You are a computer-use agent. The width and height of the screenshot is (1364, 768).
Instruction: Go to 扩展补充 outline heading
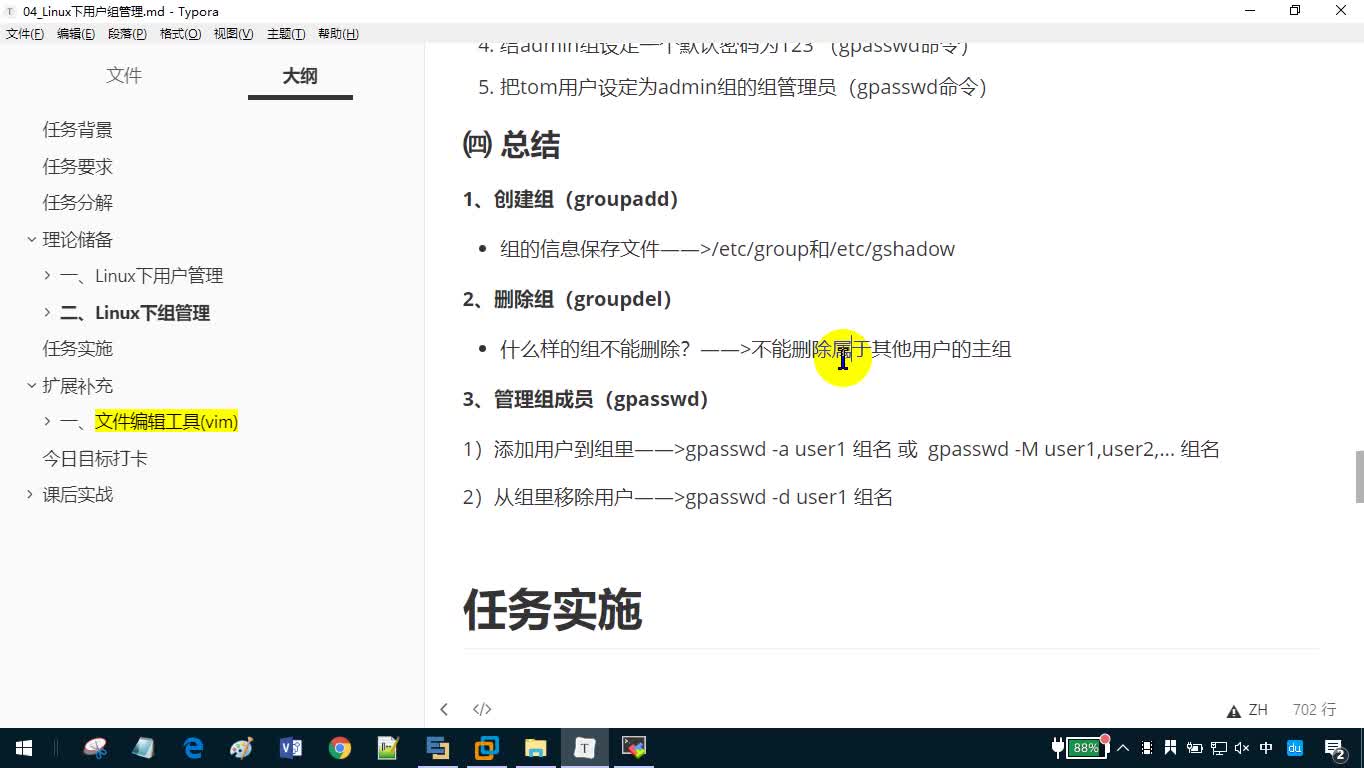[77, 386]
